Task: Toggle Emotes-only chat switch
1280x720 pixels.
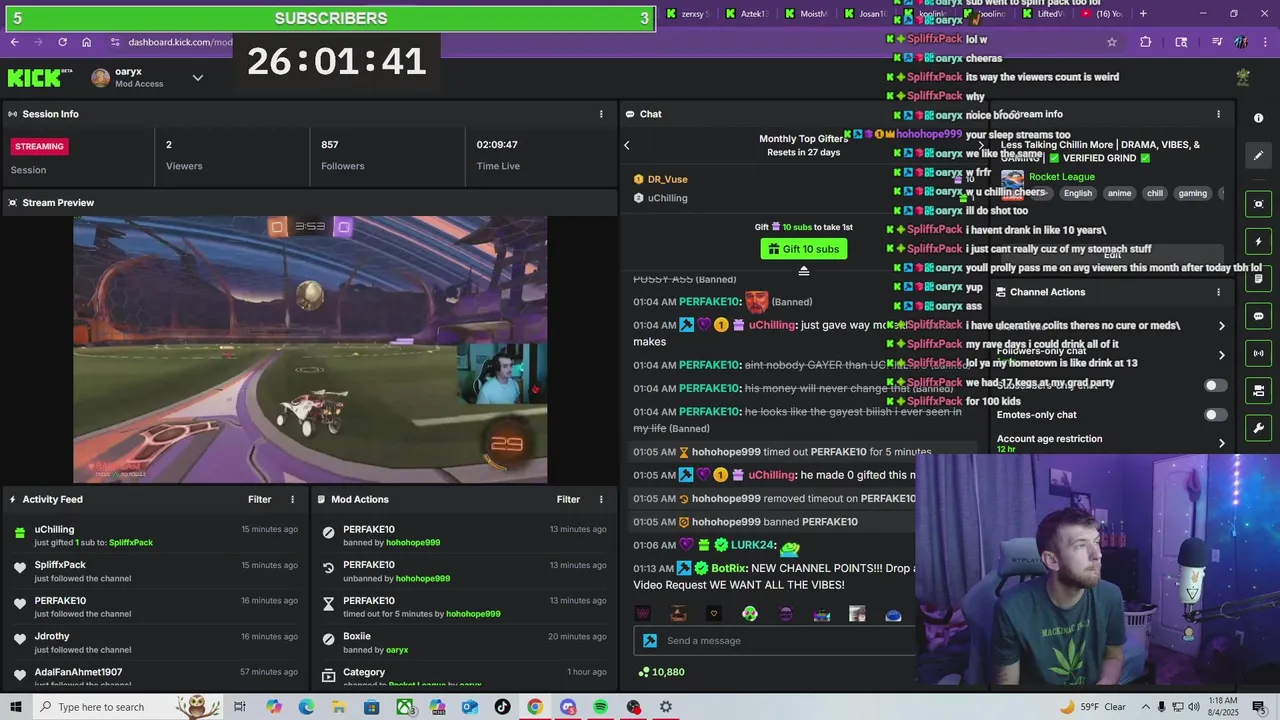Action: pos(1215,415)
